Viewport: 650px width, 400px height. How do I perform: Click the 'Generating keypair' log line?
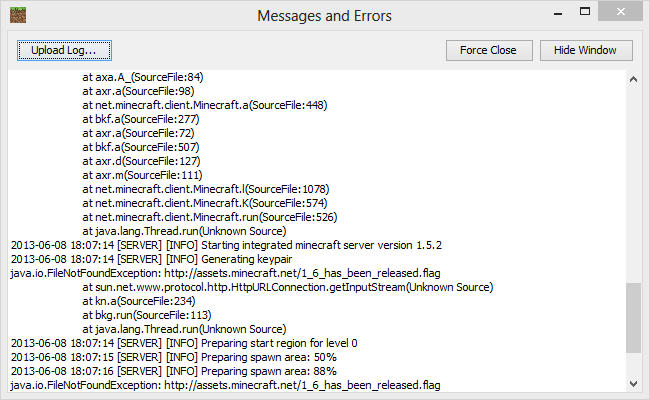[x=151, y=259]
